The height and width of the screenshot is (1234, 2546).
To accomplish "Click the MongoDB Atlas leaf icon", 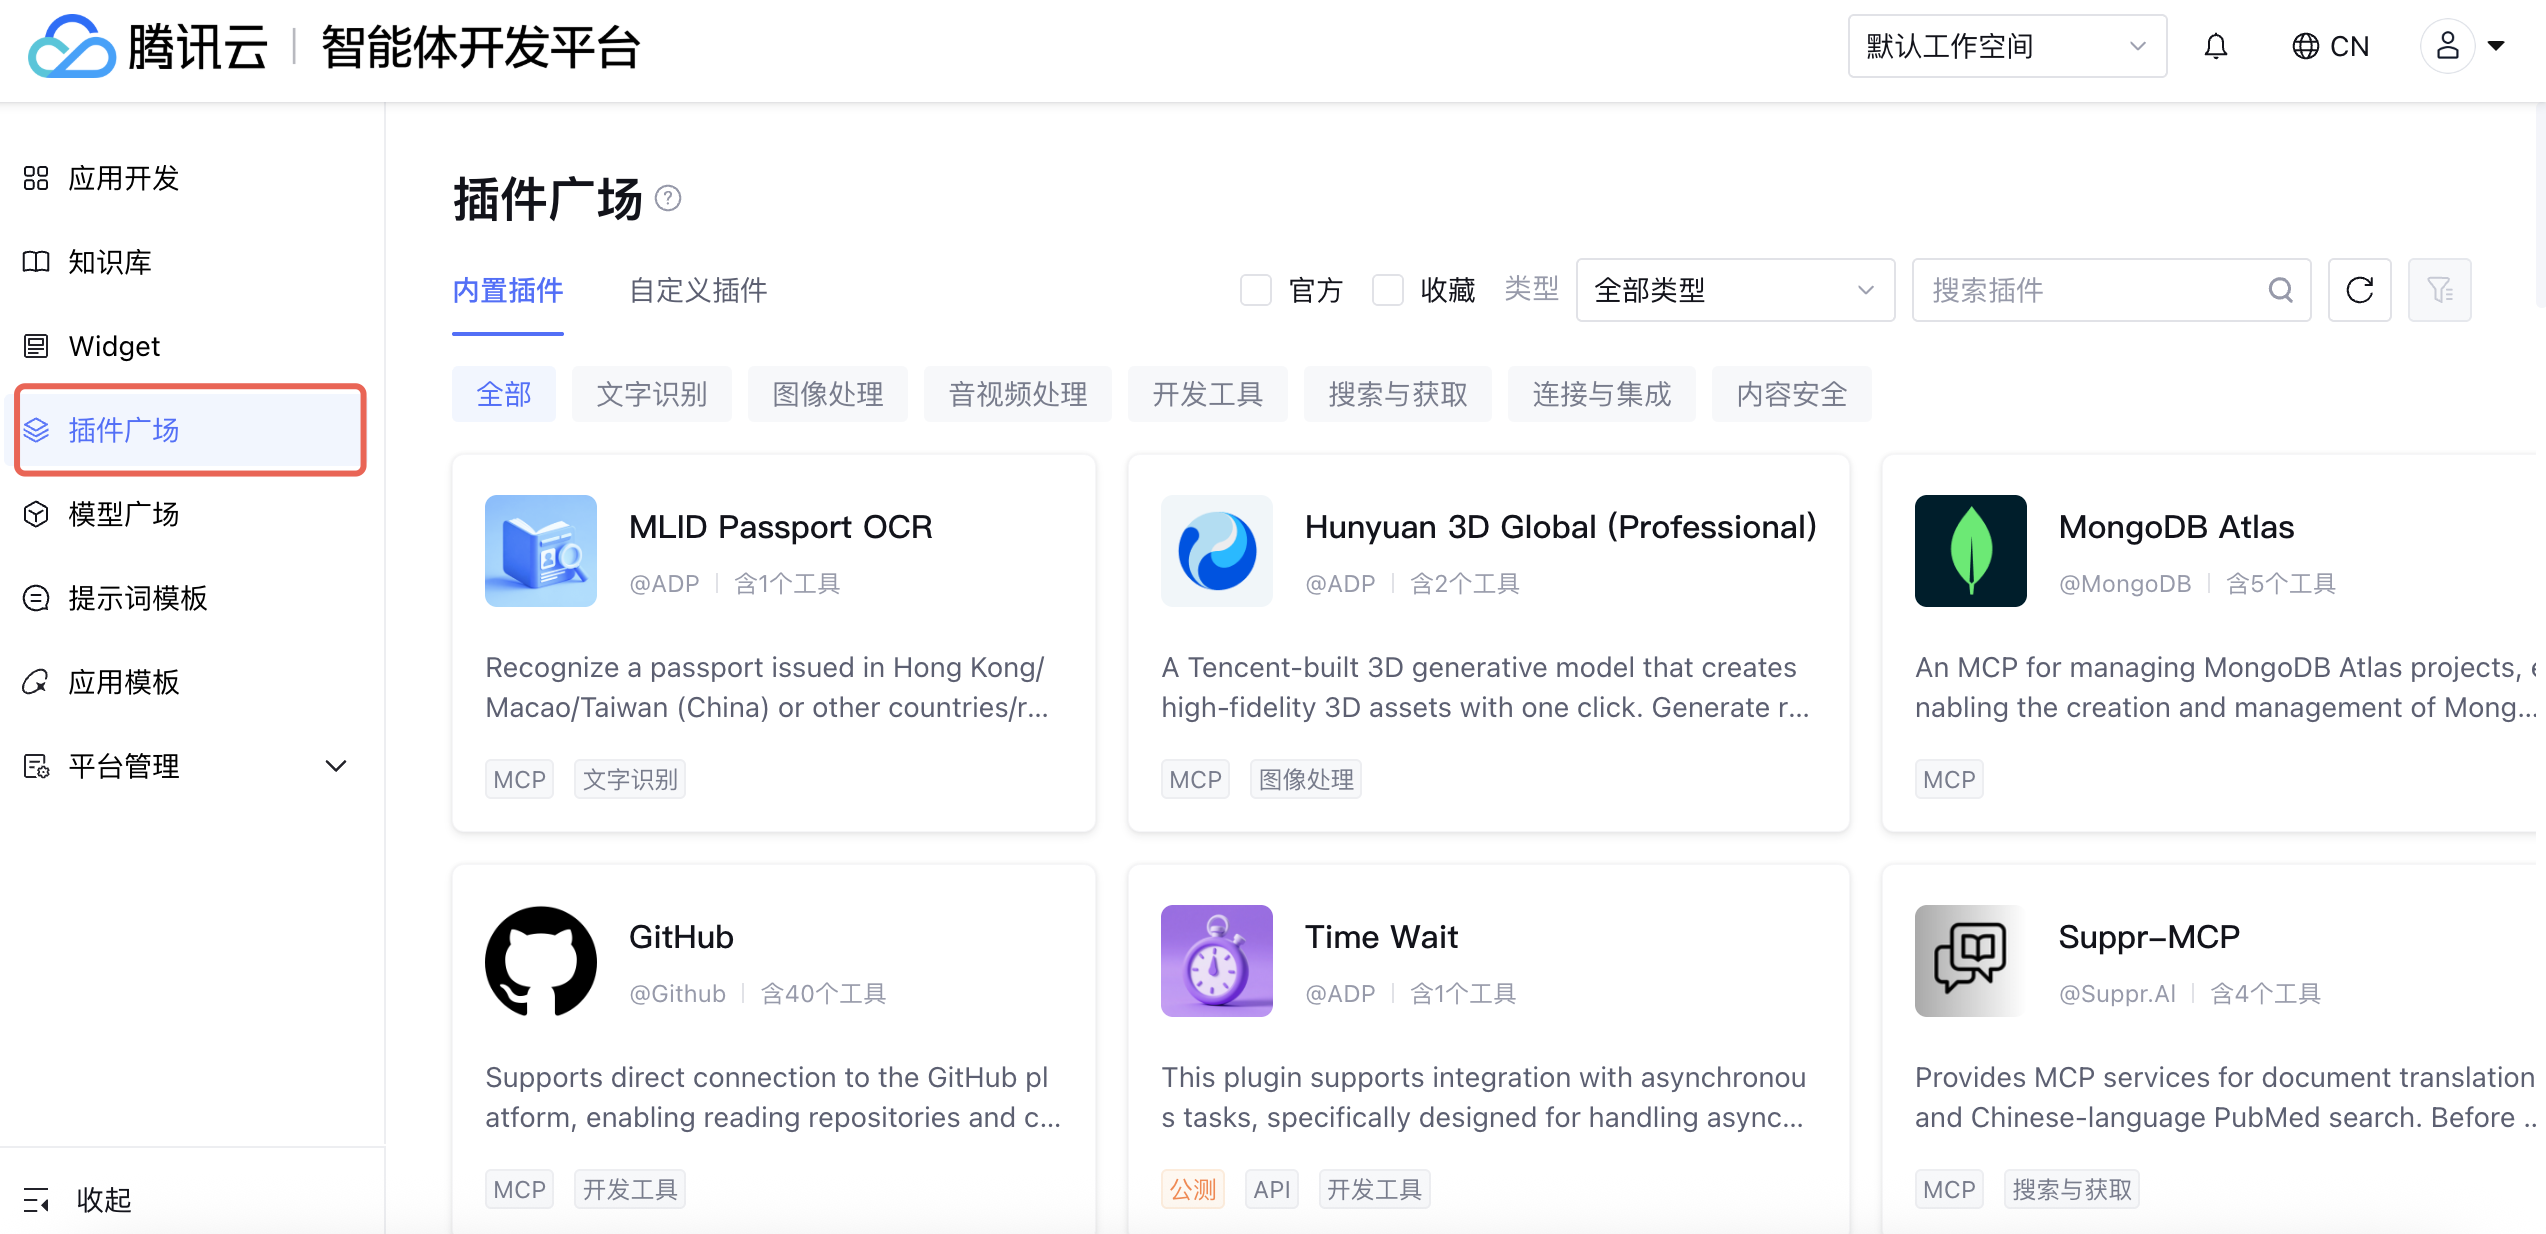I will [x=1970, y=551].
